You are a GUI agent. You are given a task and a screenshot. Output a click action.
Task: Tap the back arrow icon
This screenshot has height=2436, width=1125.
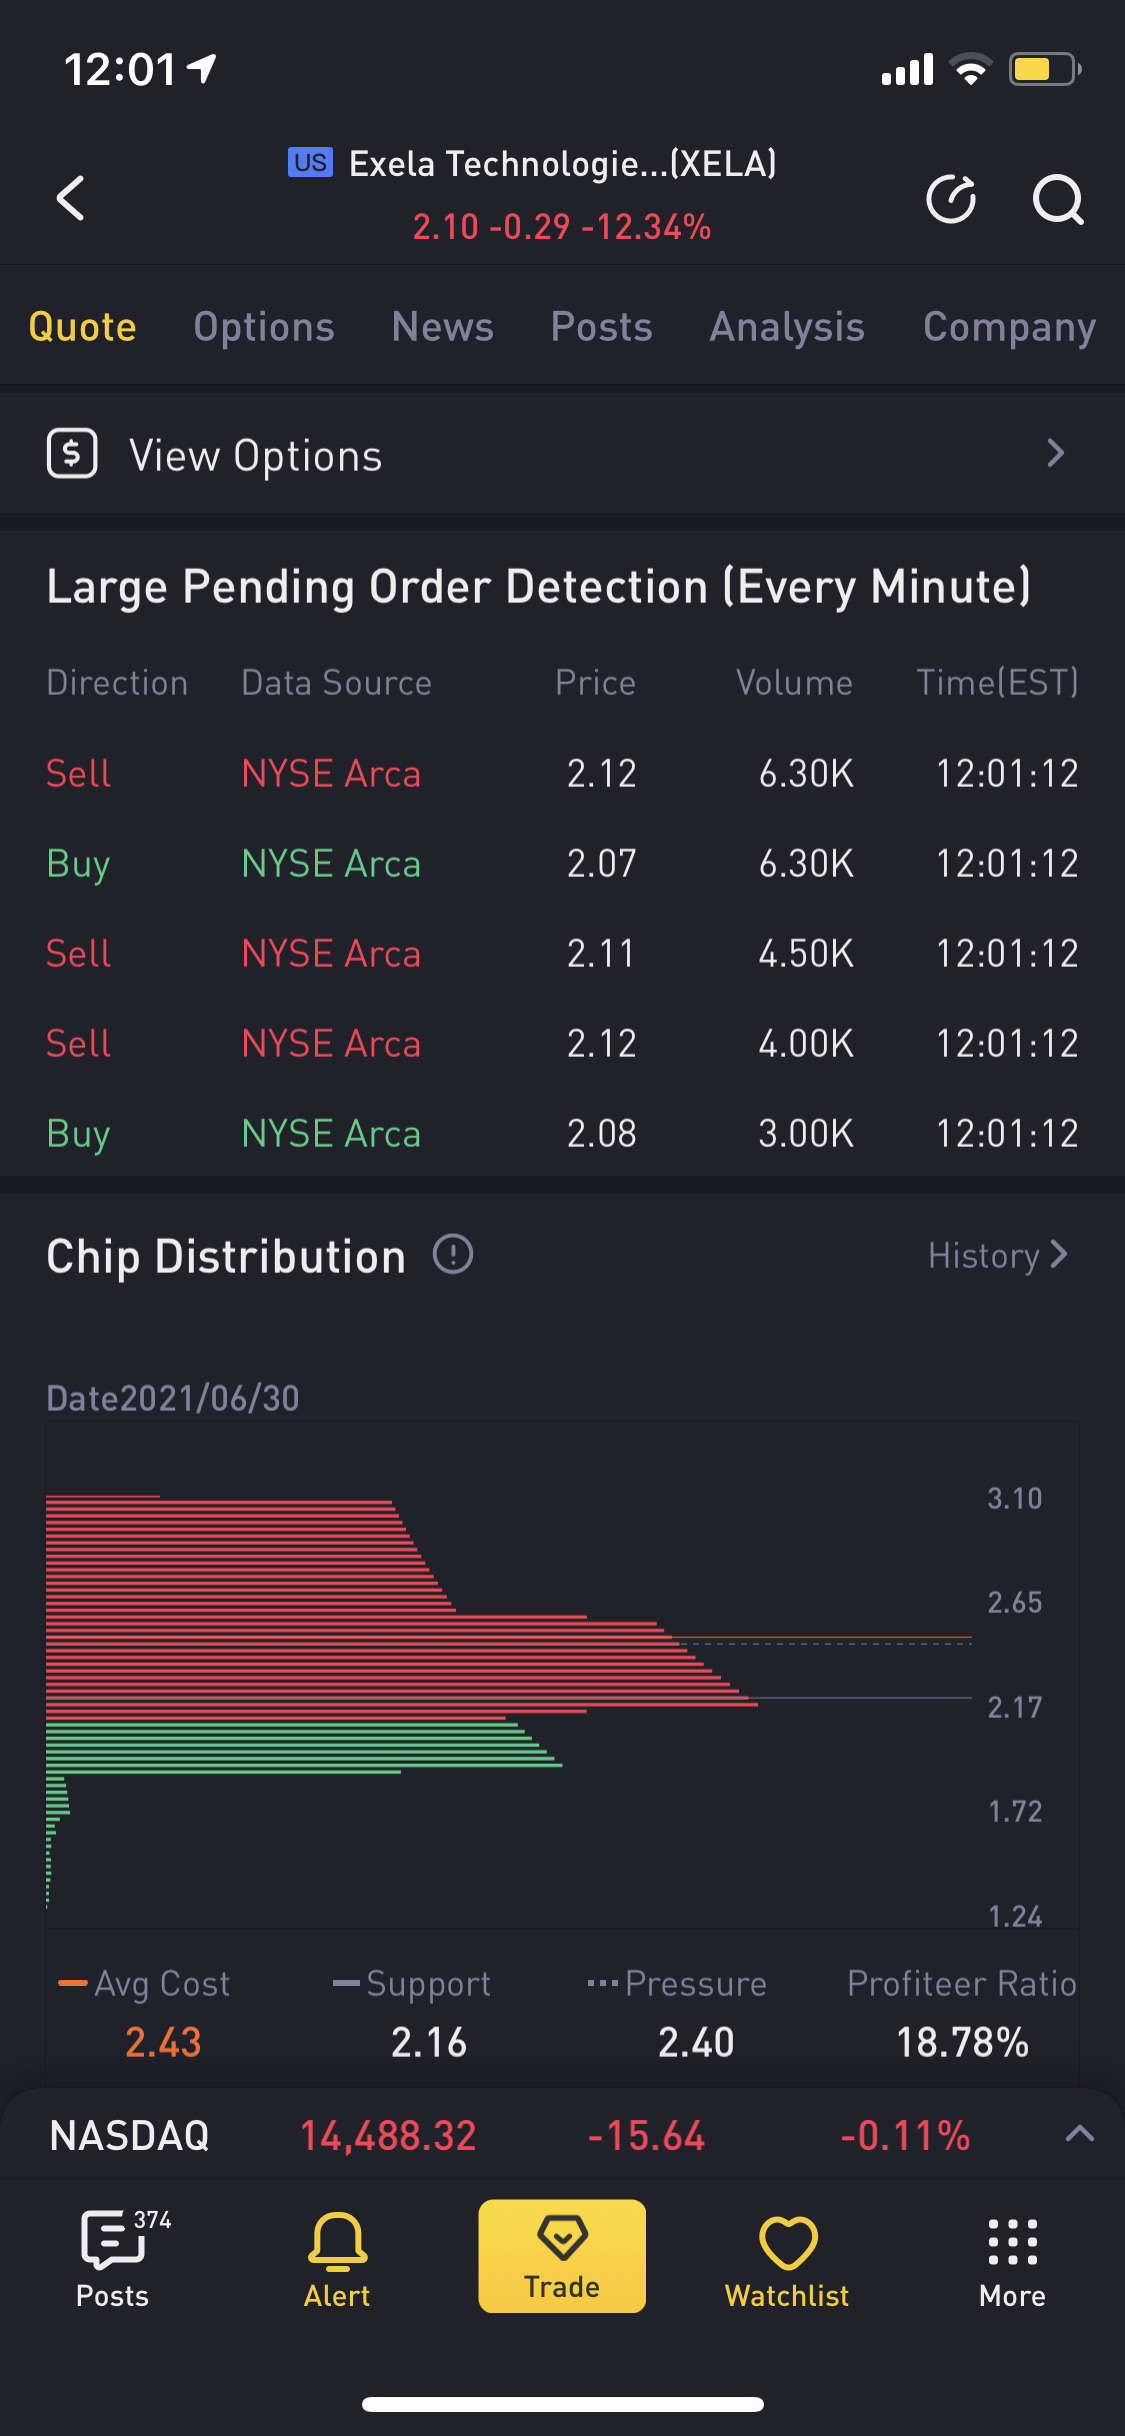coord(71,198)
